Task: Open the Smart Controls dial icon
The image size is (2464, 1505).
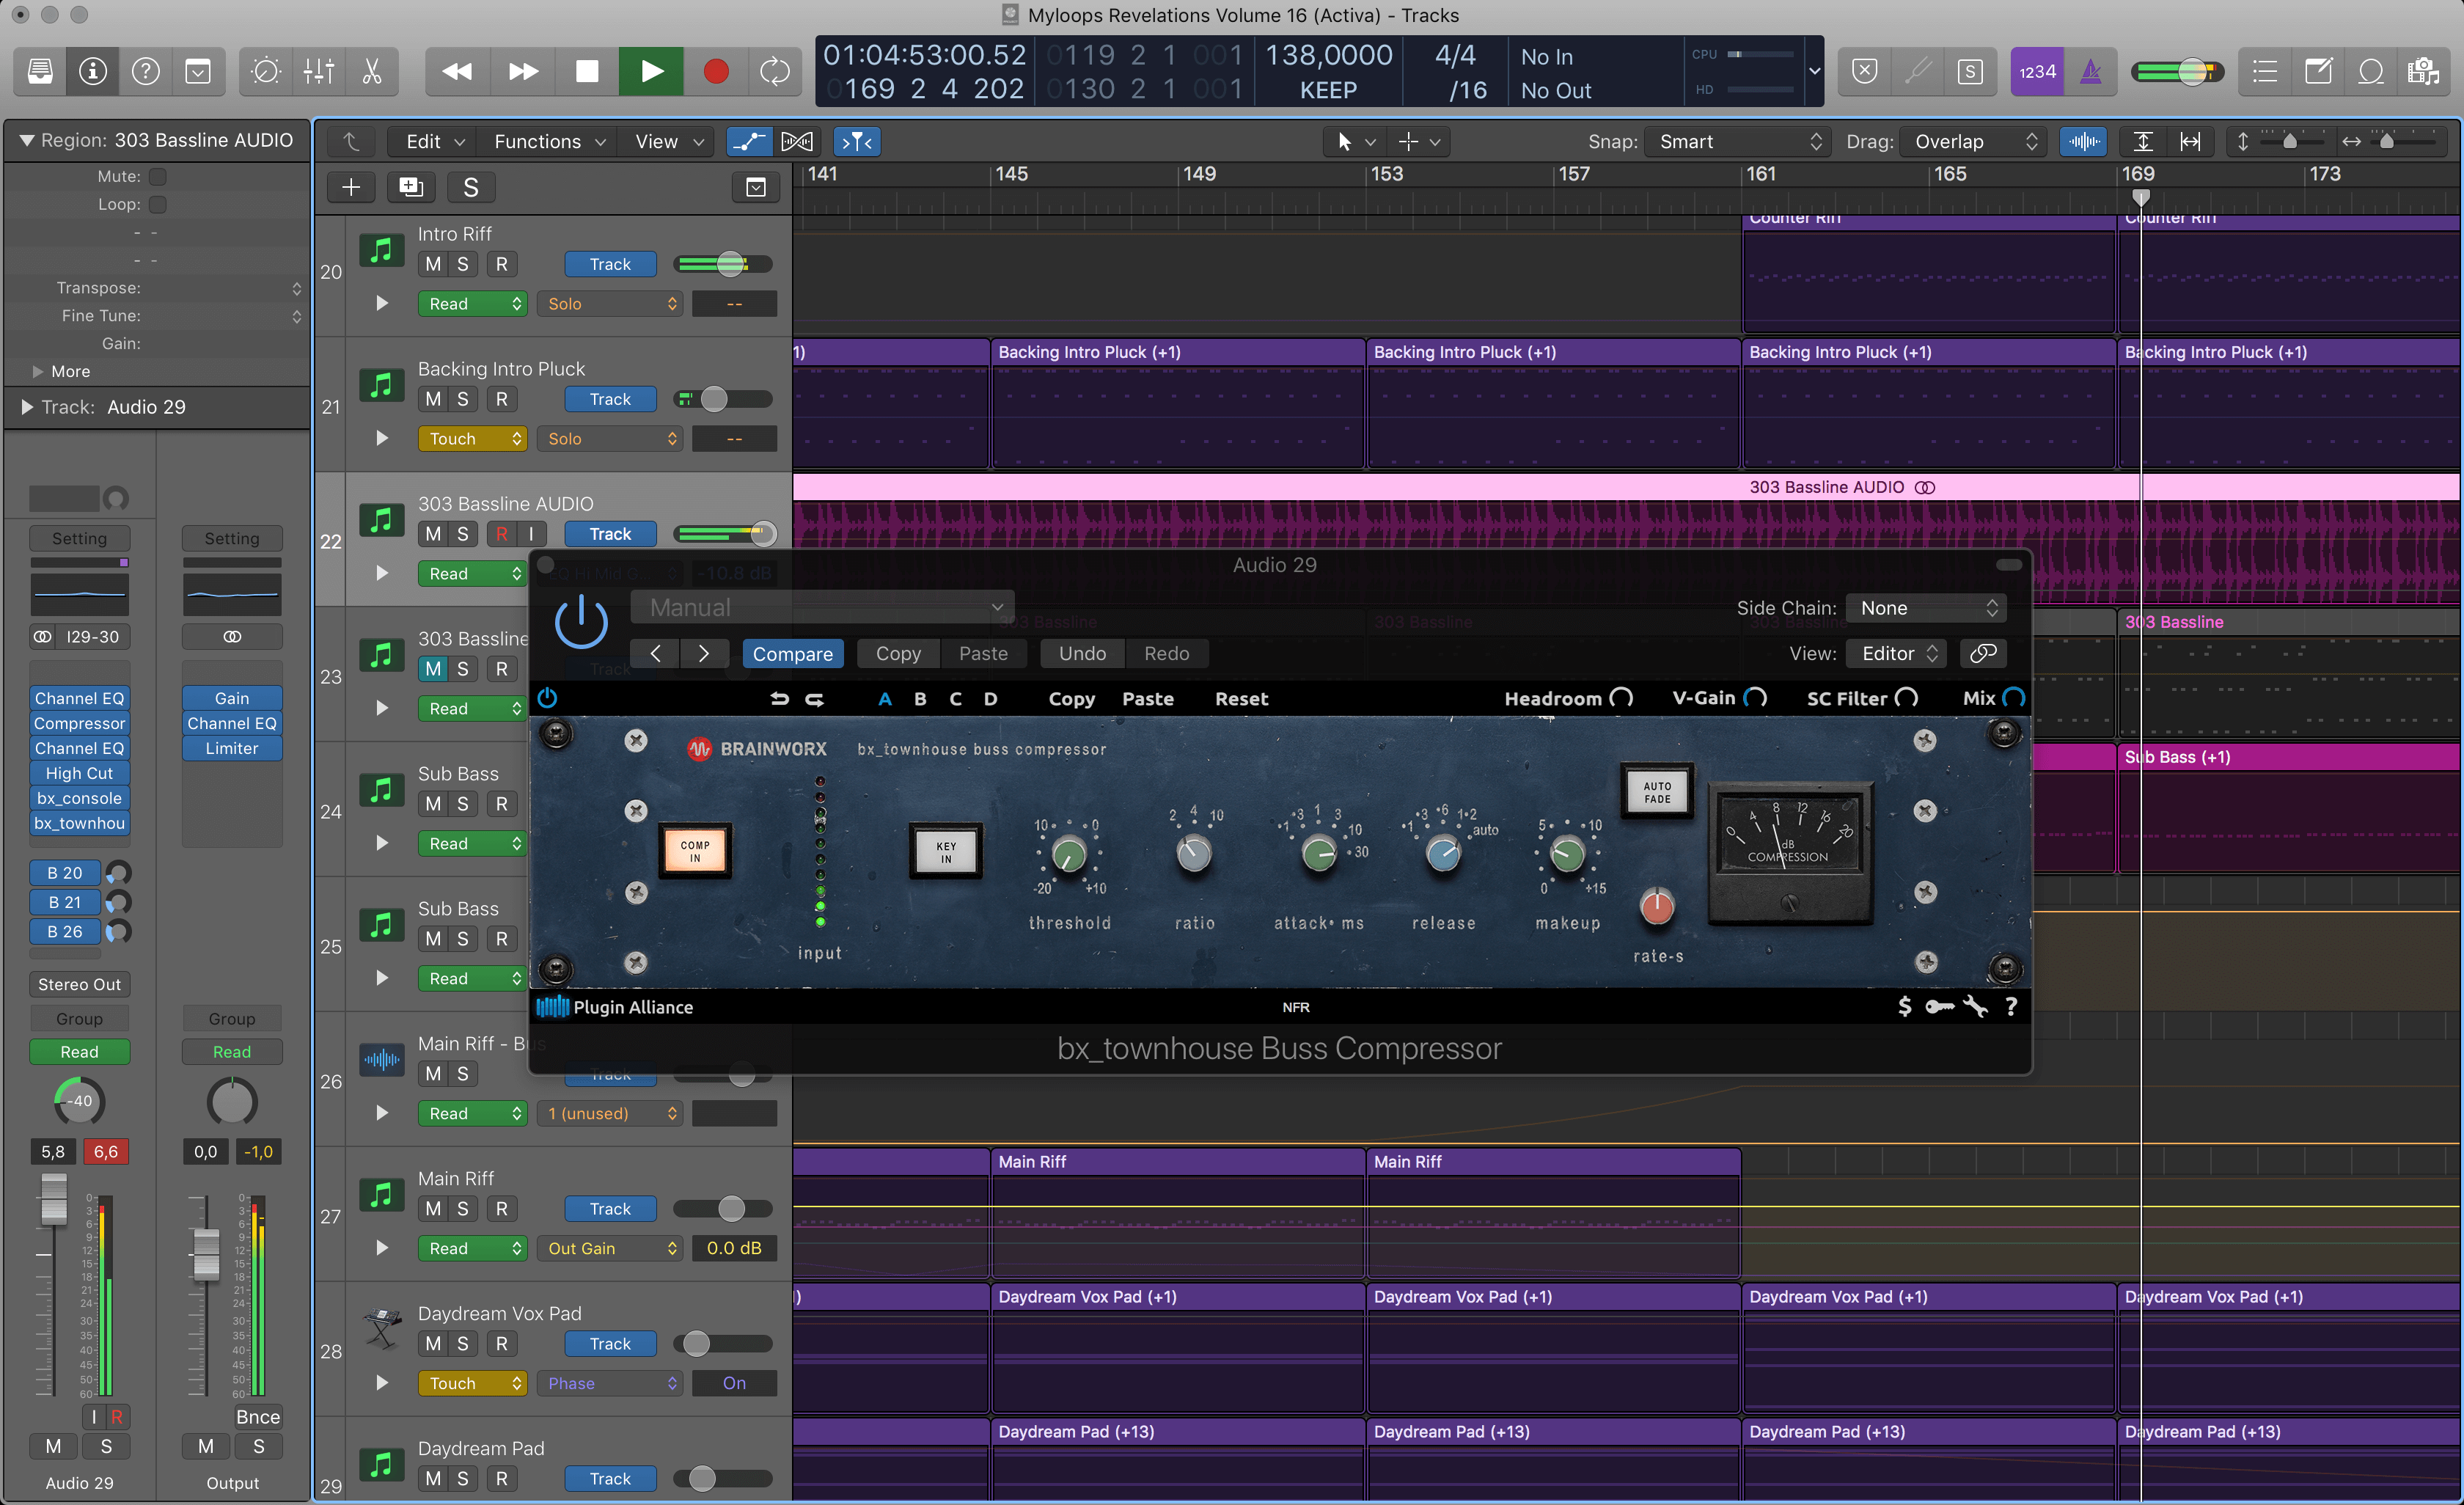Action: [x=266, y=71]
